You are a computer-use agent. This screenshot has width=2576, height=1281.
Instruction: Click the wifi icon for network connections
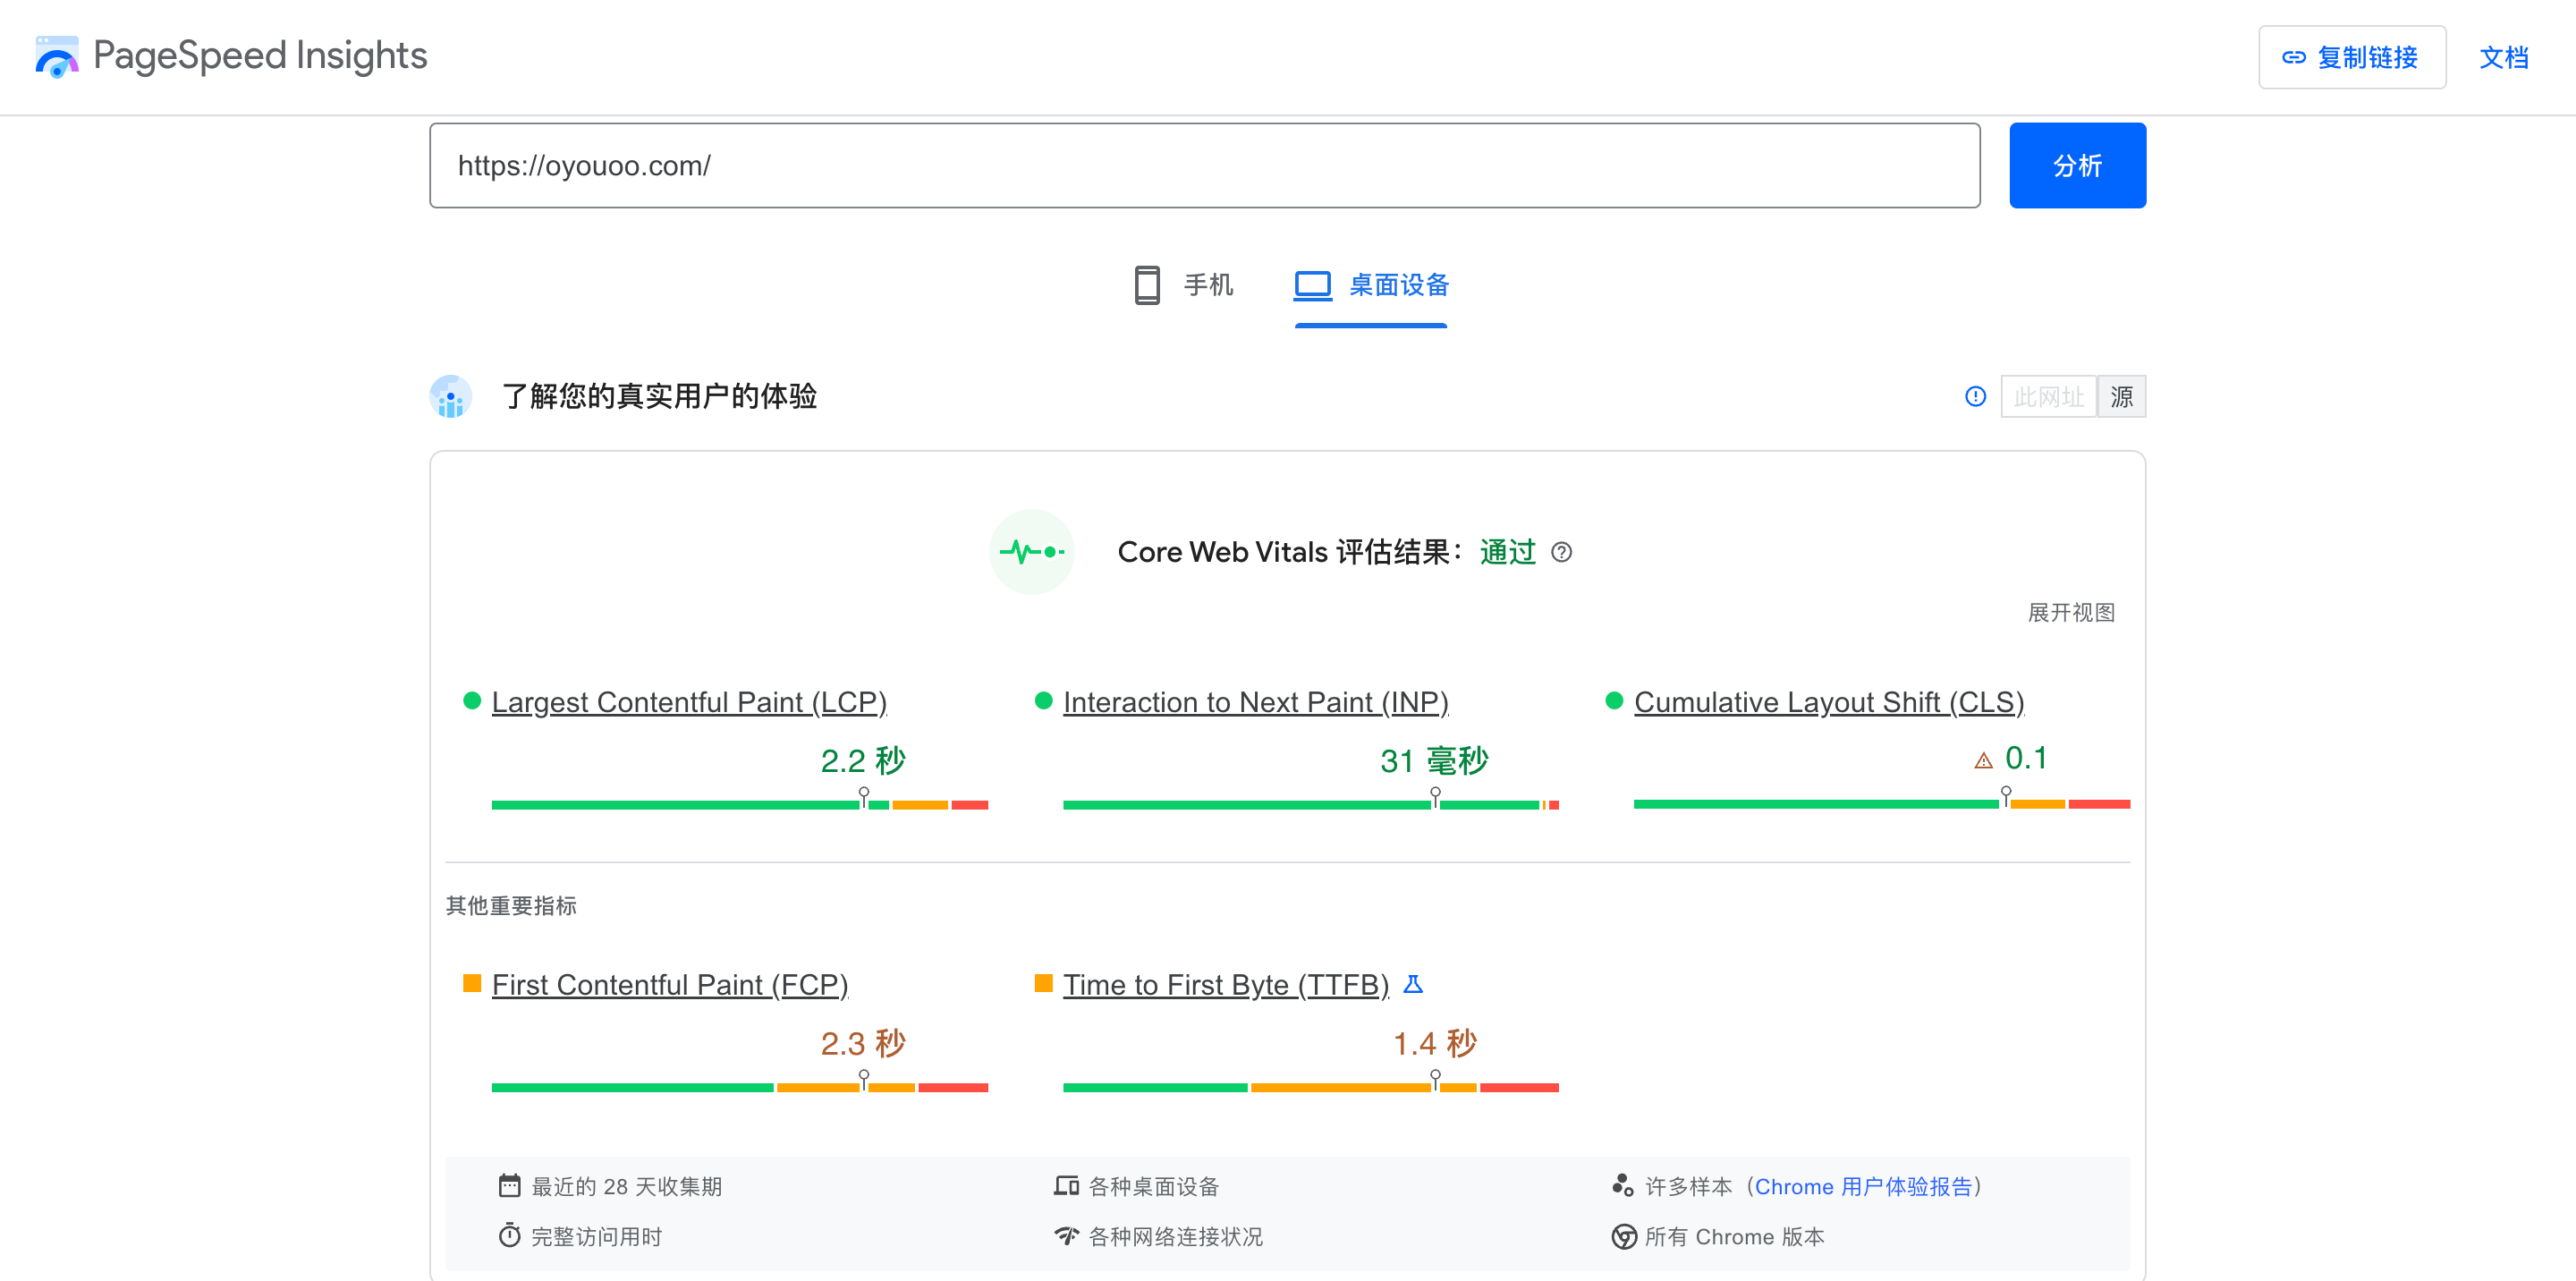click(1066, 1236)
